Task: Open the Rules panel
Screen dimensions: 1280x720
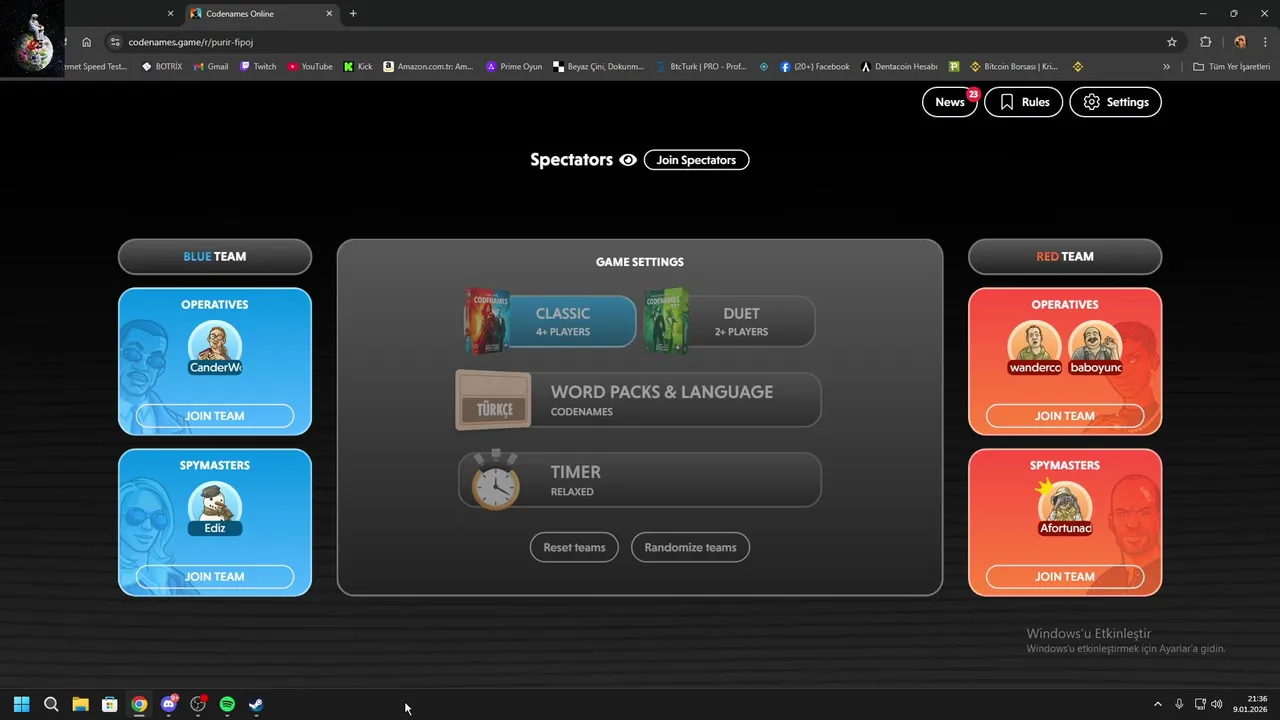Action: click(x=1023, y=102)
